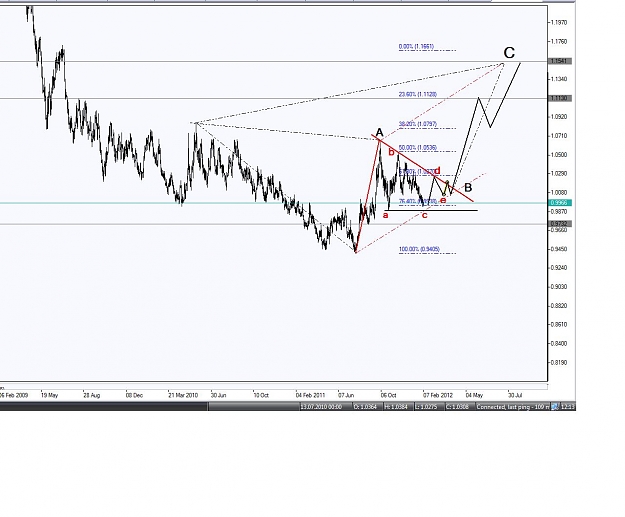
Task: Click the H: 1.0384 high price field
Action: click(x=395, y=407)
